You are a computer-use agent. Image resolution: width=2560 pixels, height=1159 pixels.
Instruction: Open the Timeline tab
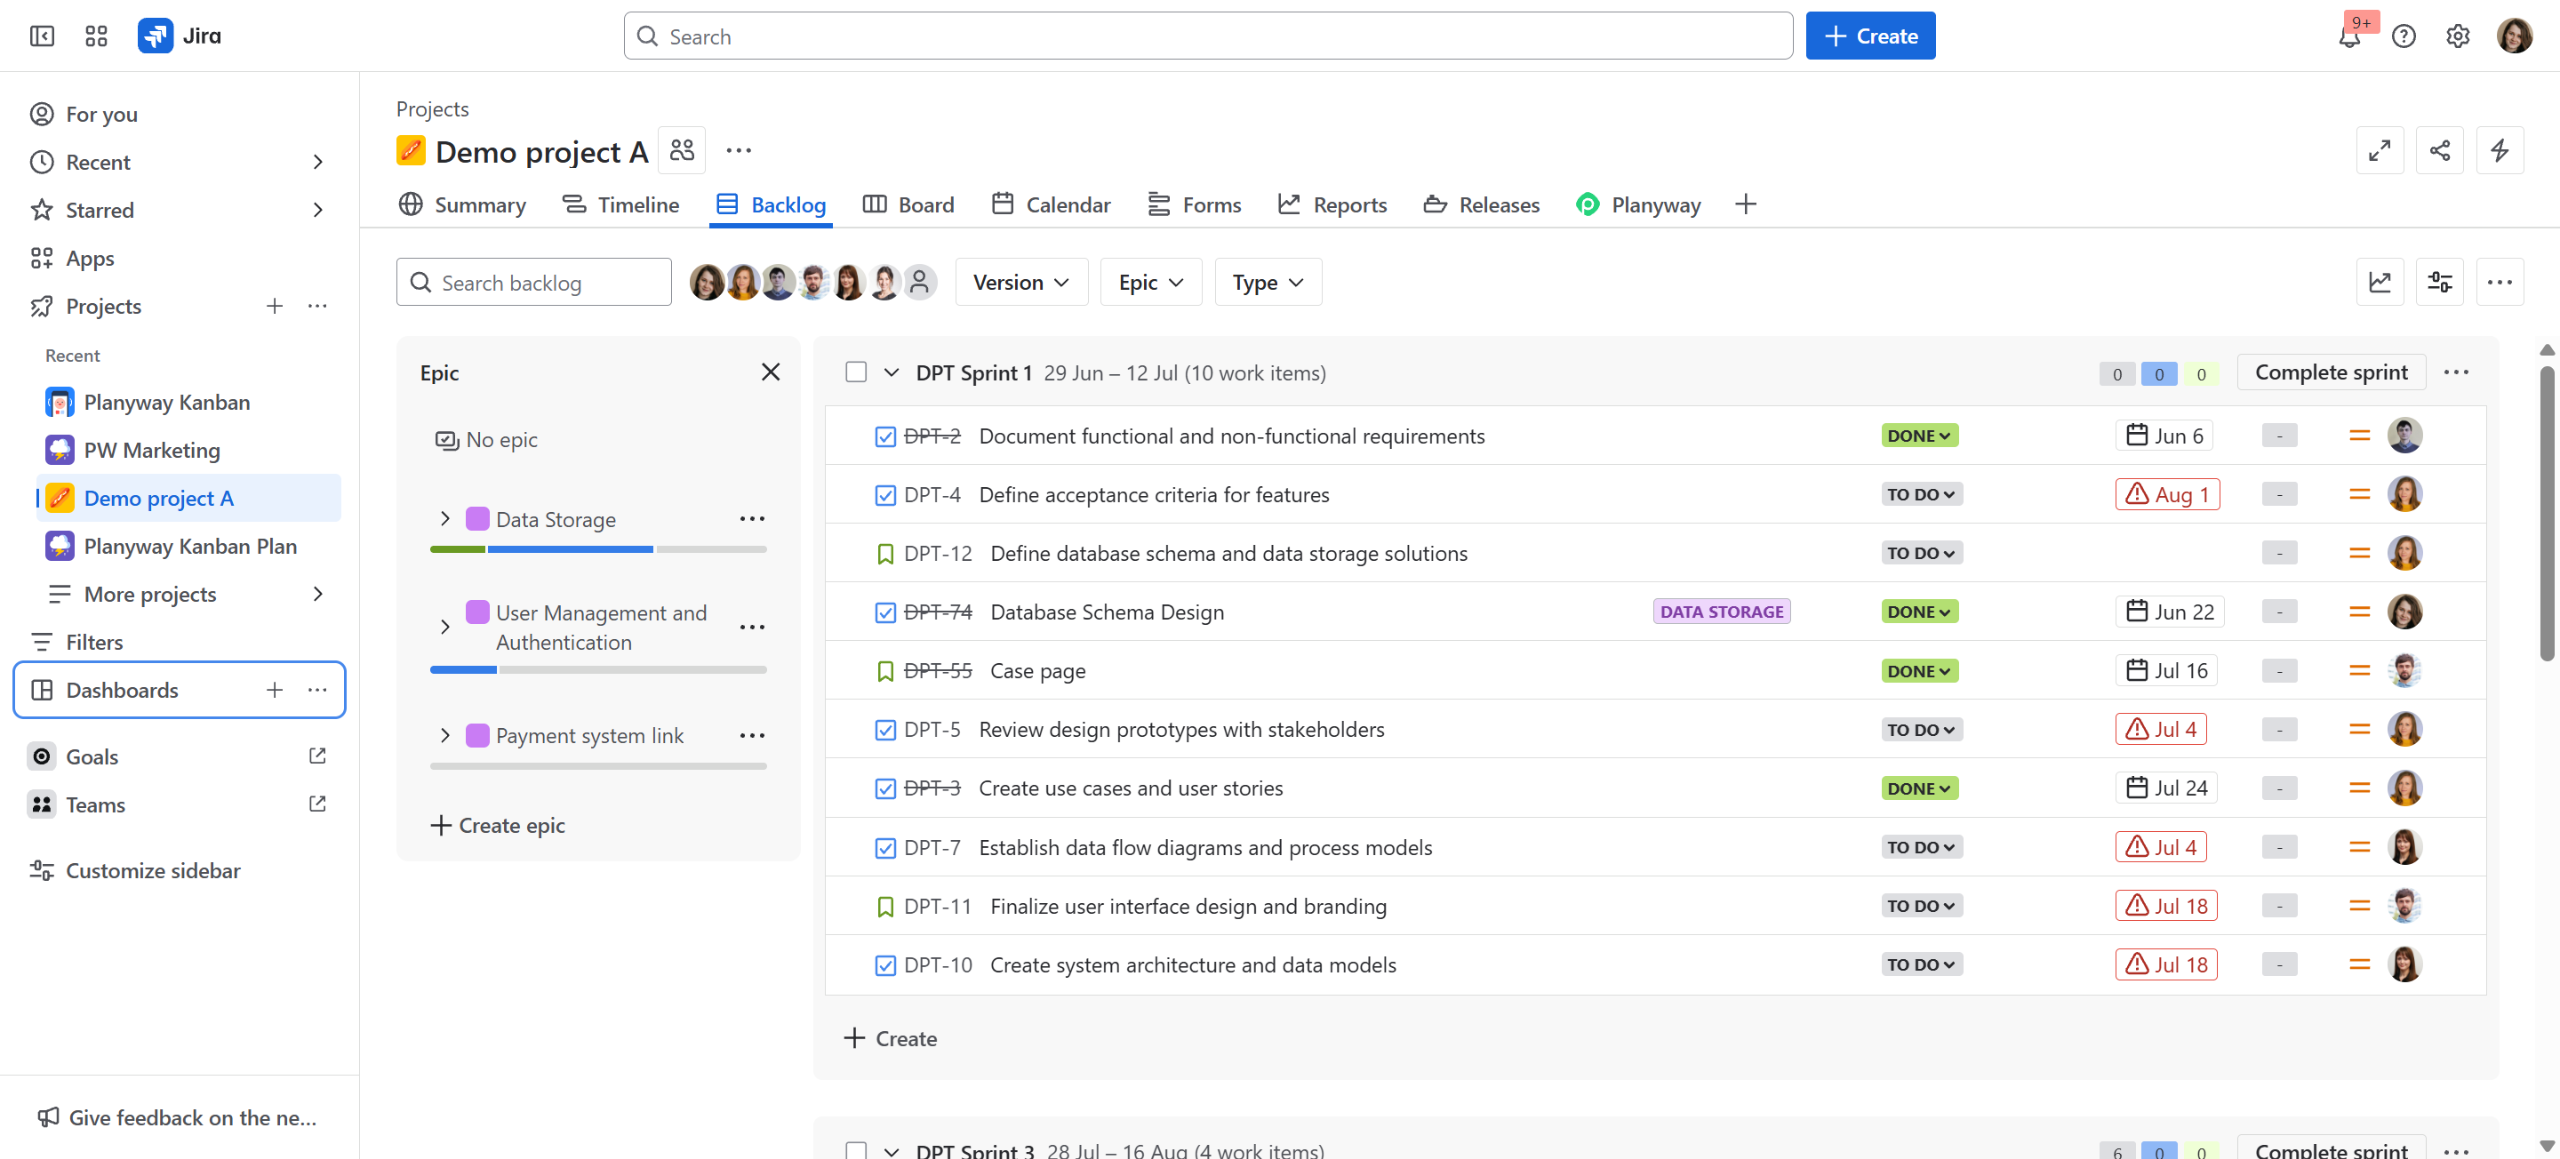pos(621,204)
